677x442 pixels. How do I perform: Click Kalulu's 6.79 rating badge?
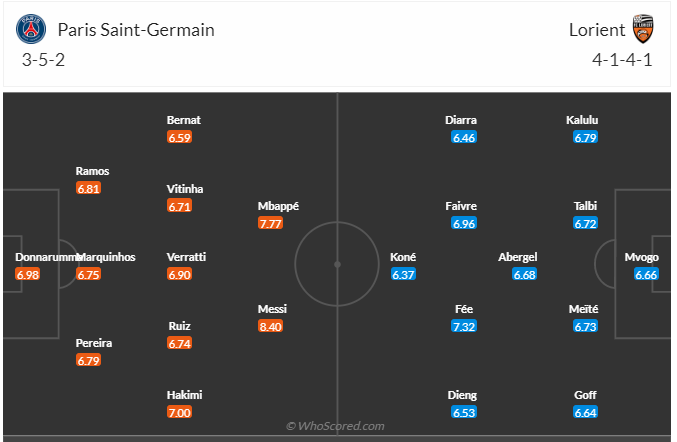(x=586, y=137)
